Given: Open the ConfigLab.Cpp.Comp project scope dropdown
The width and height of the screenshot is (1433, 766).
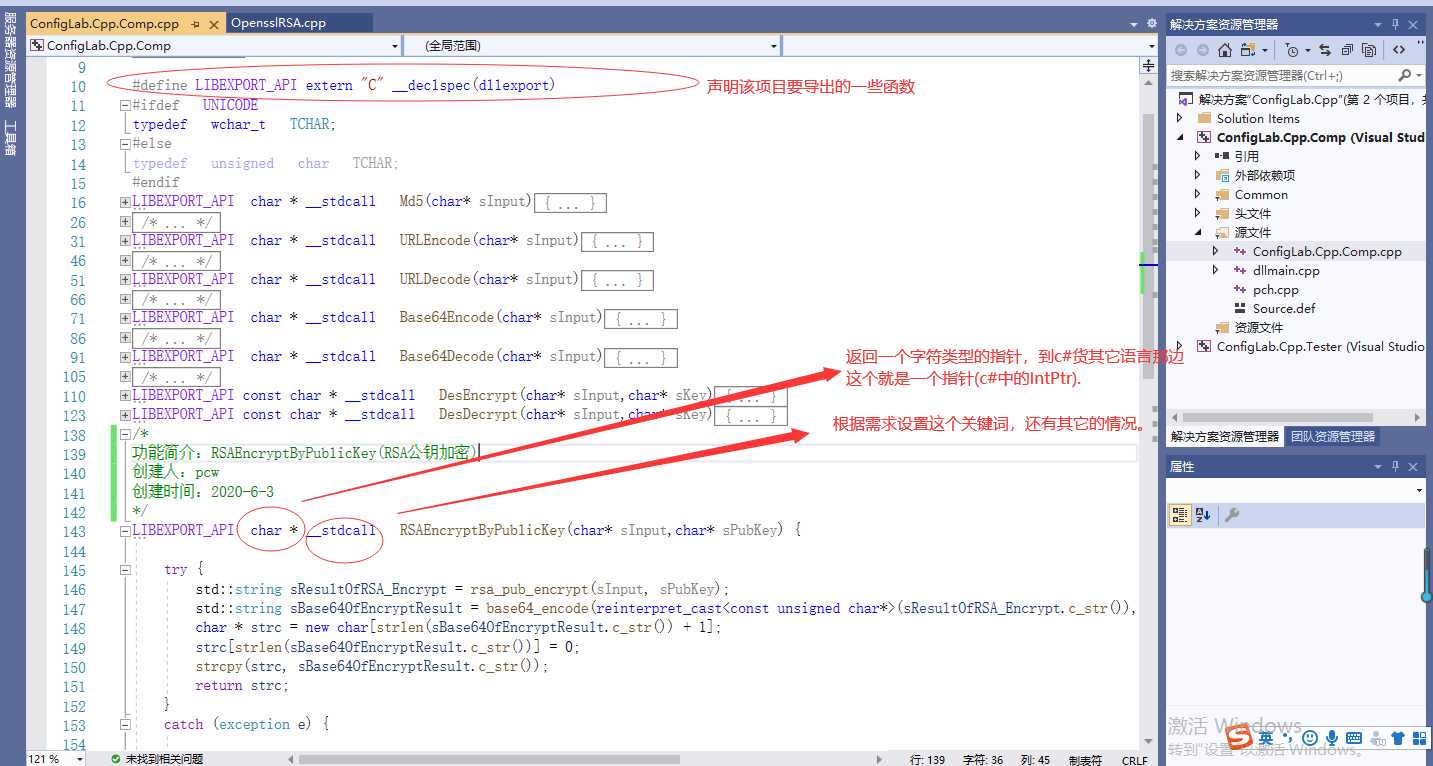Looking at the screenshot, I should coord(393,46).
